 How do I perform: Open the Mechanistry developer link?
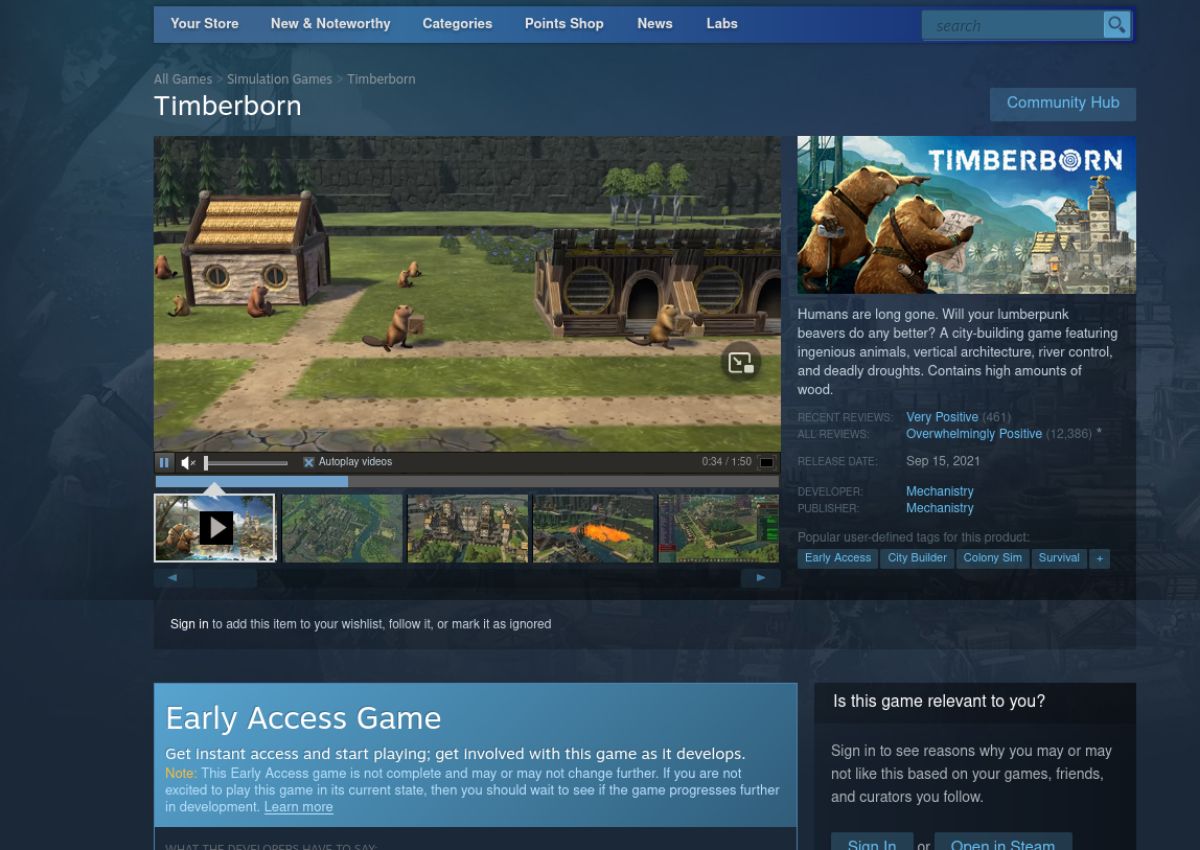(x=938, y=490)
